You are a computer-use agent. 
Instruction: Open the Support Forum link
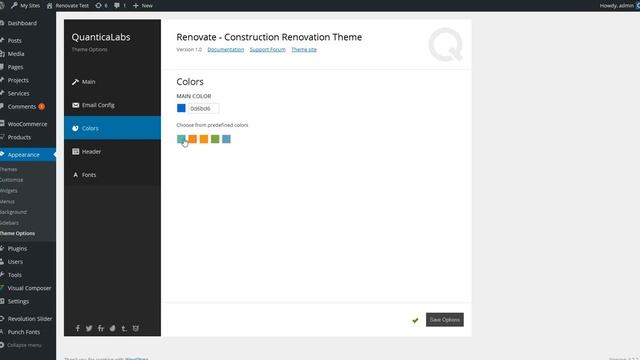point(268,49)
